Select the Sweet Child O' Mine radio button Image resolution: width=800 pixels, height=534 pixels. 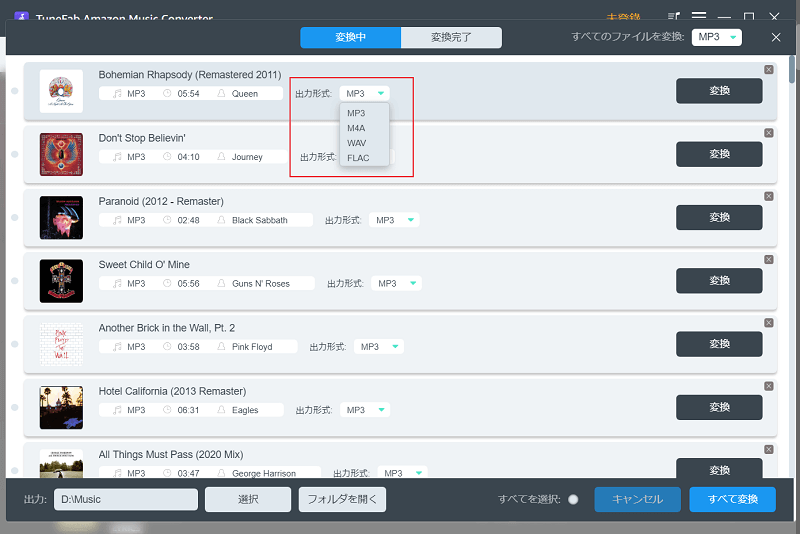(x=15, y=281)
